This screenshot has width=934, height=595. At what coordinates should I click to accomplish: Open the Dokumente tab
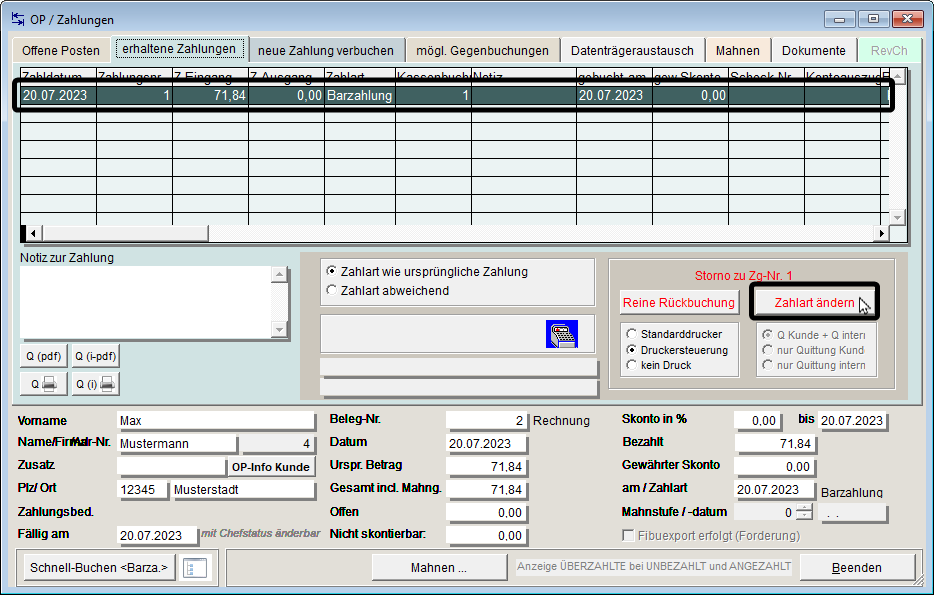(x=814, y=51)
